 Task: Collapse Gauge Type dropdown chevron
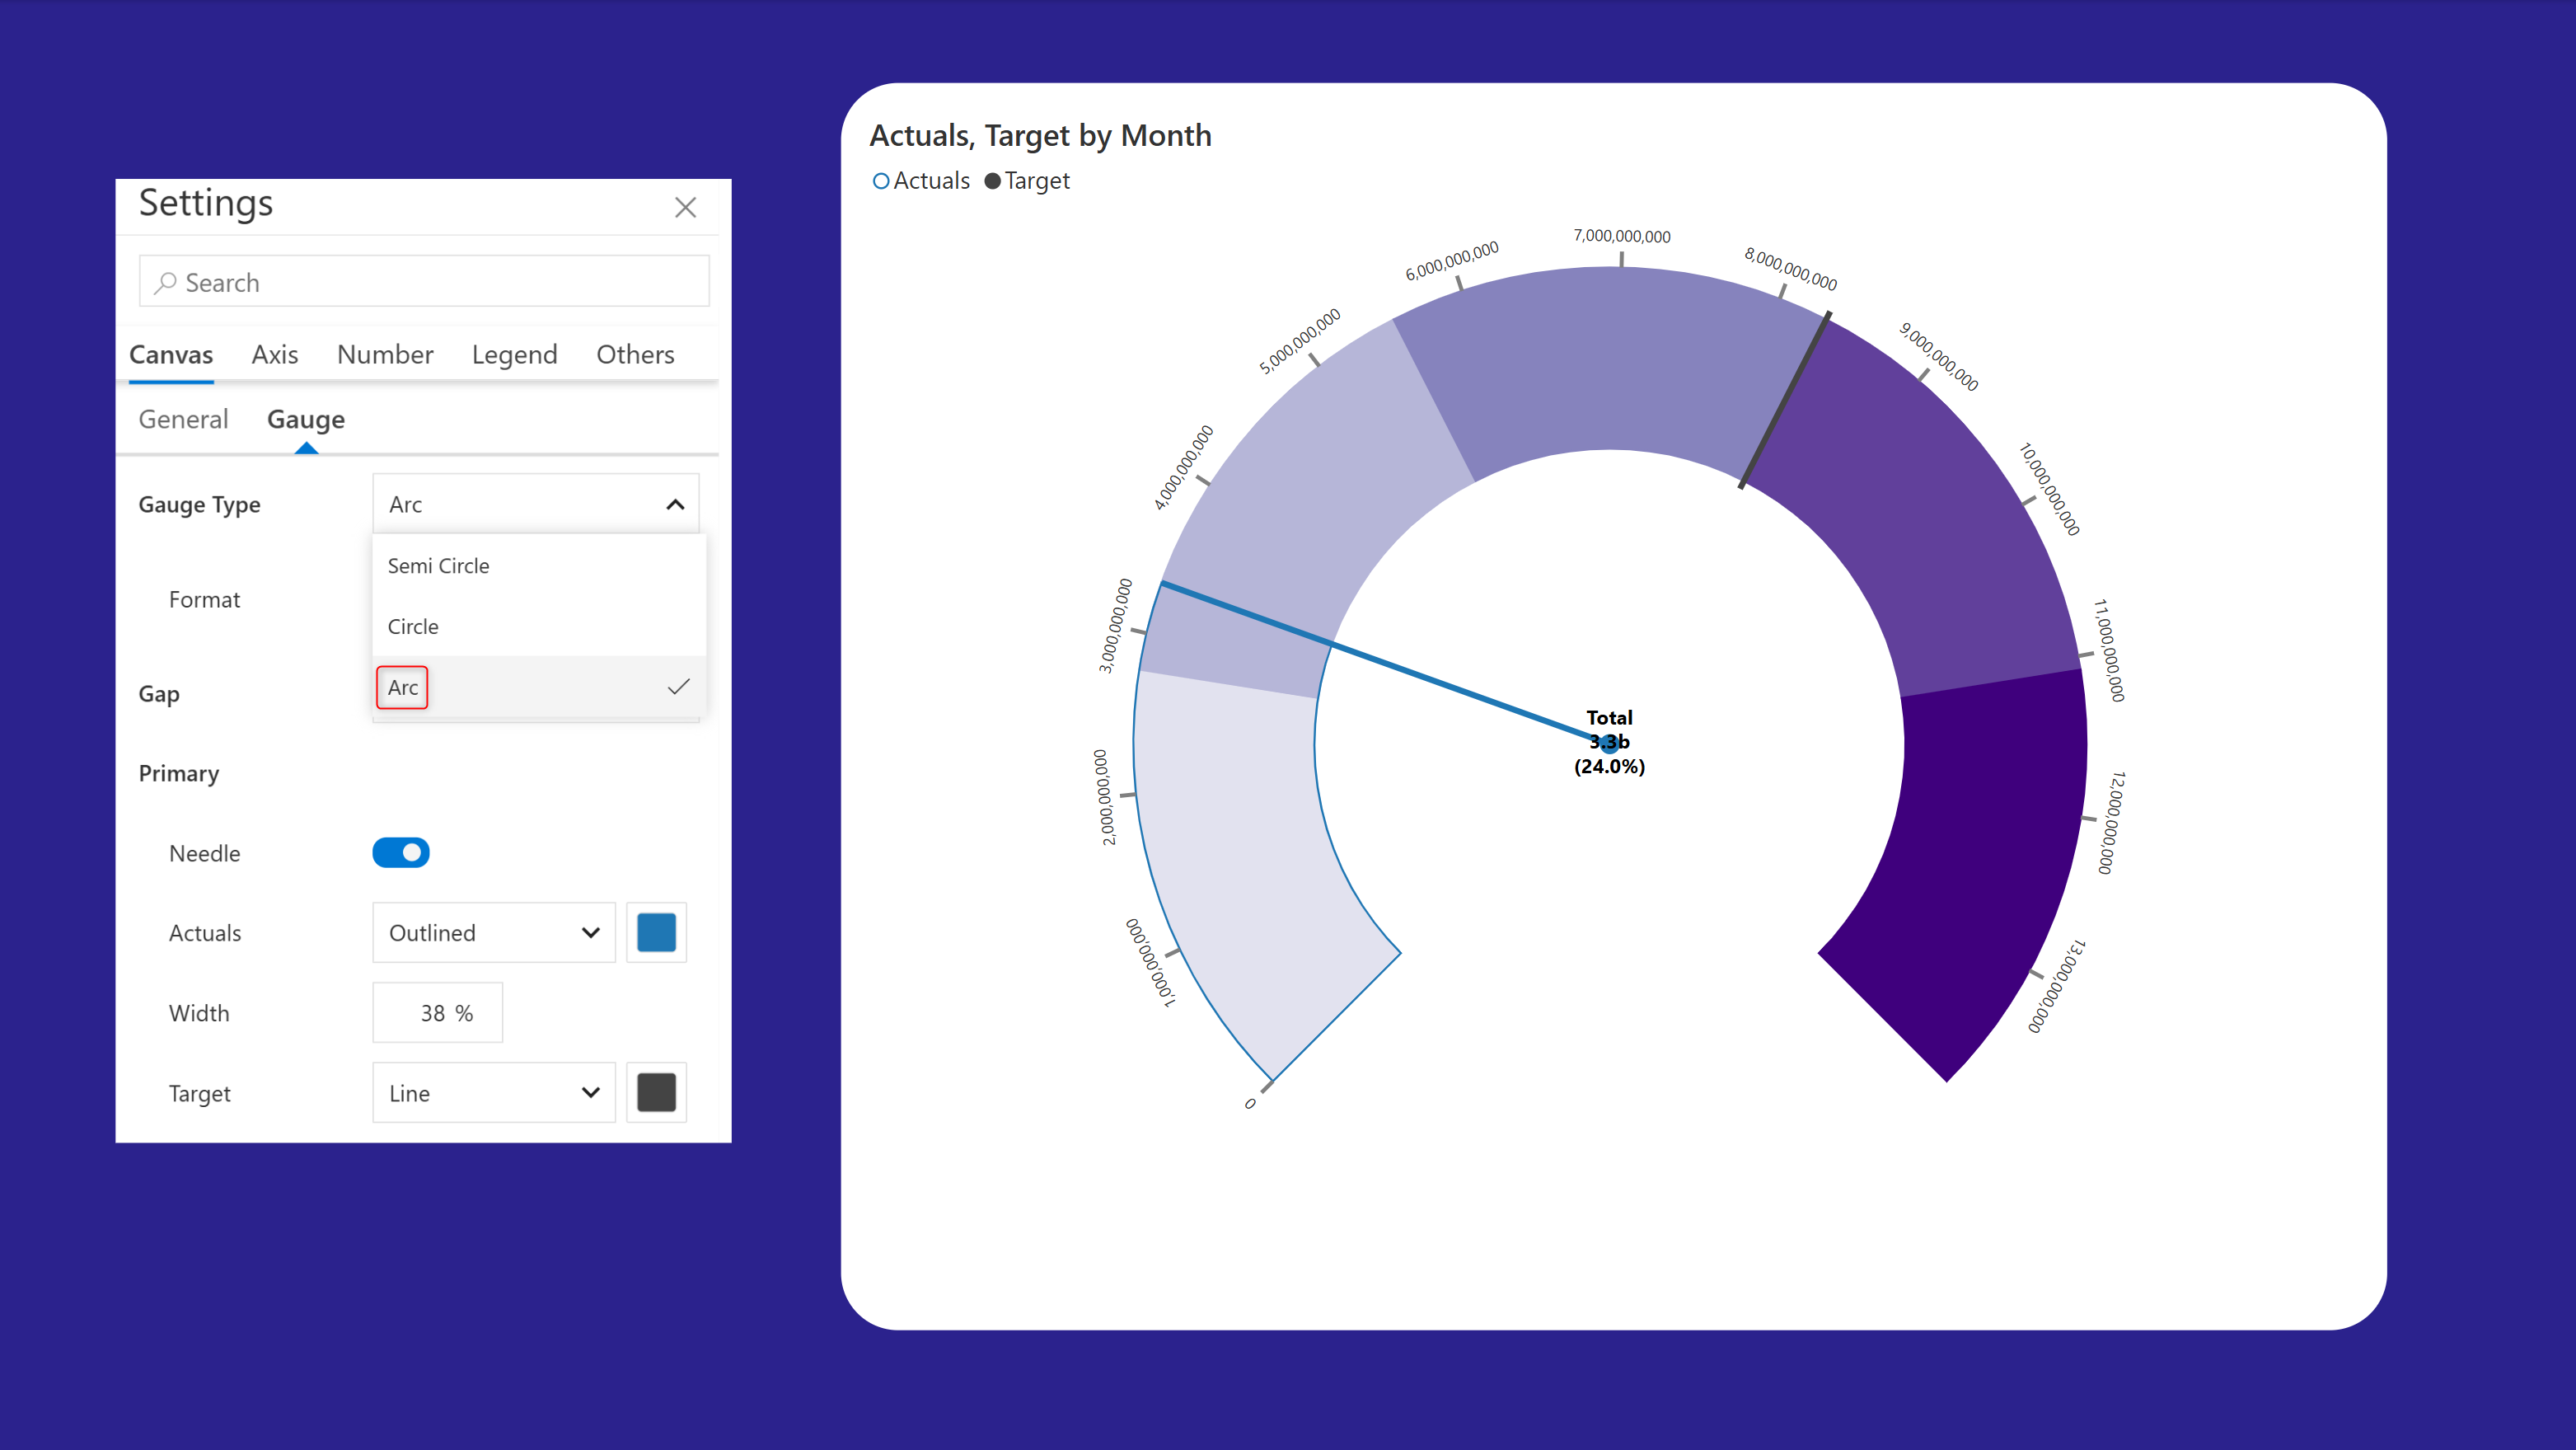675,504
